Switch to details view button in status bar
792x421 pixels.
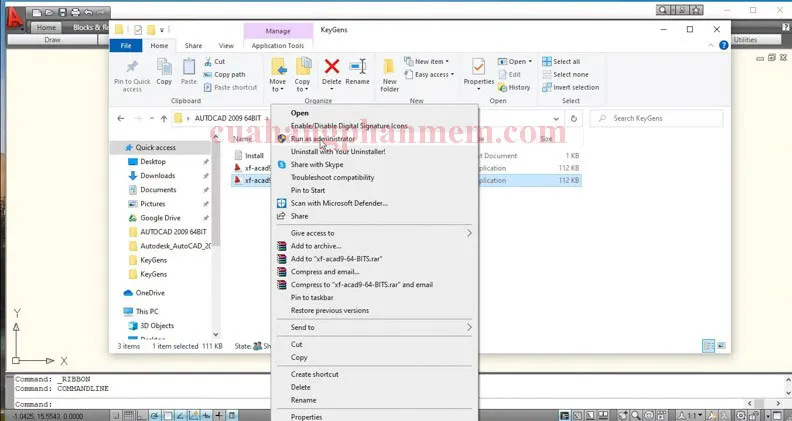click(x=709, y=346)
